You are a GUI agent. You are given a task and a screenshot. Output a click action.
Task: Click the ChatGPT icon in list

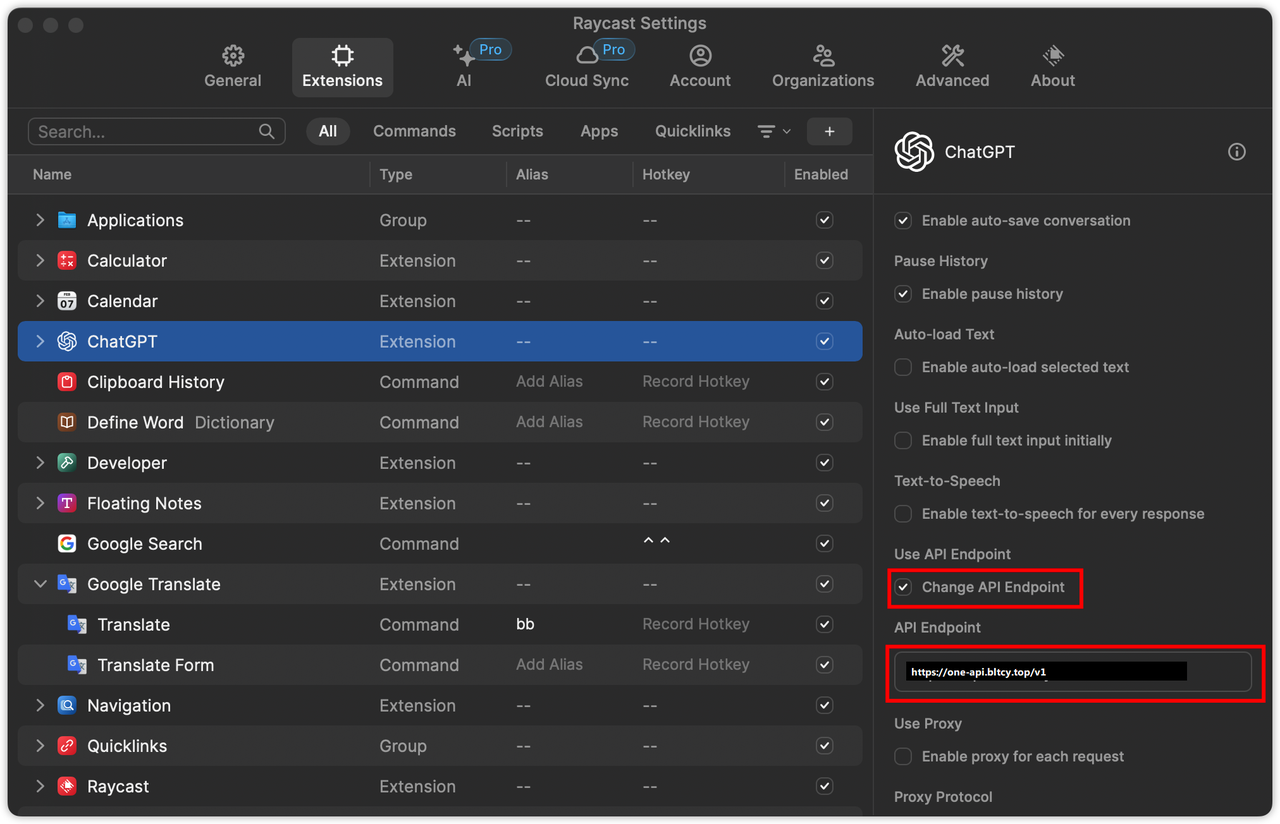point(67,341)
